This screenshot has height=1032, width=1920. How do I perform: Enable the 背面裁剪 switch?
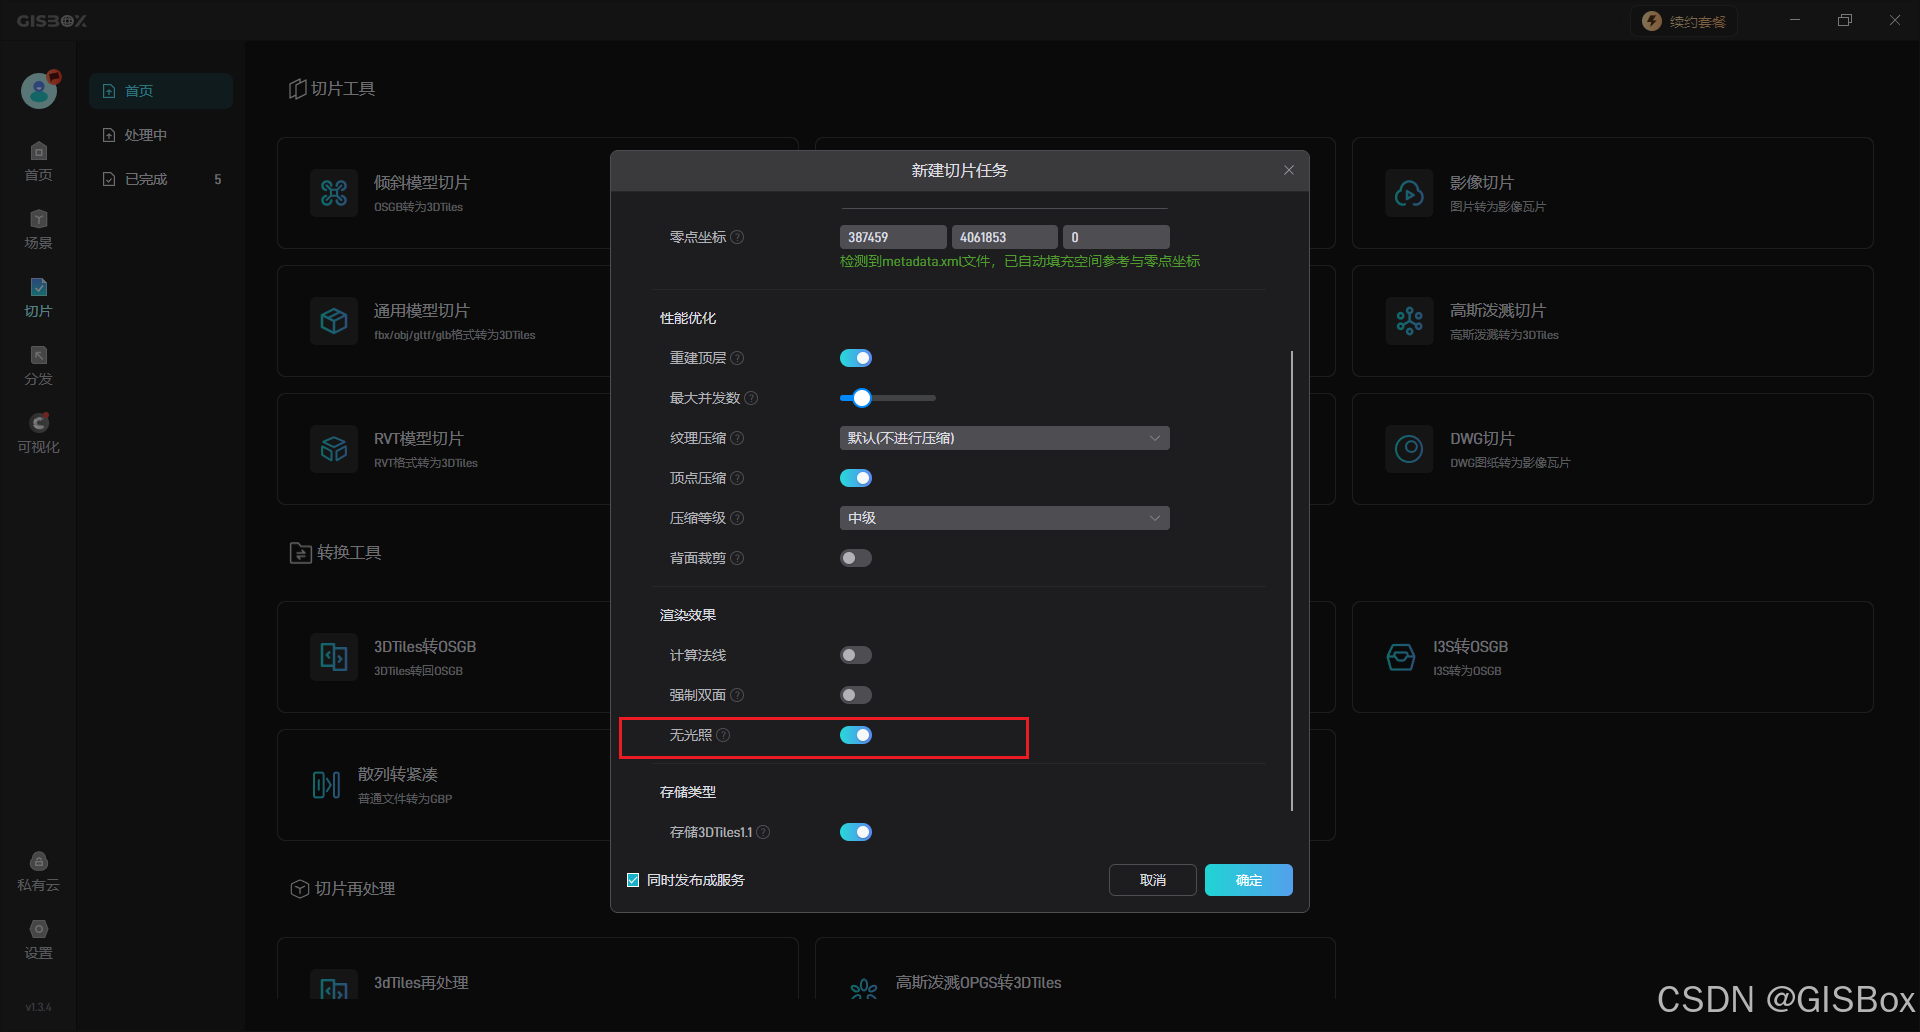click(x=856, y=558)
